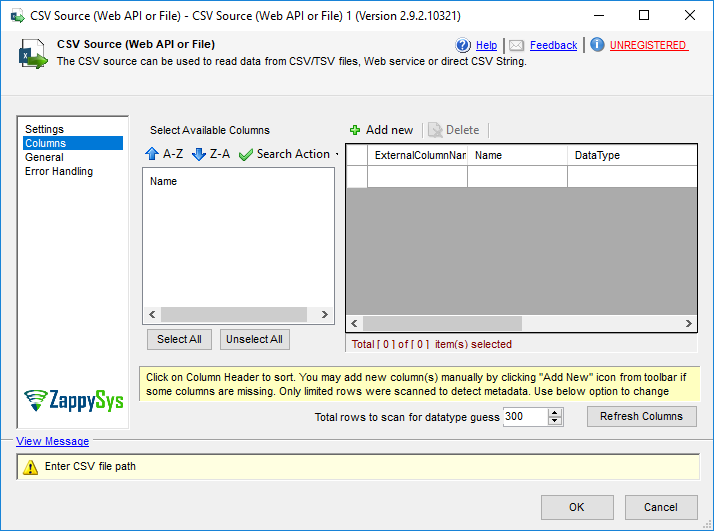Confirm with the OK button

pos(577,507)
